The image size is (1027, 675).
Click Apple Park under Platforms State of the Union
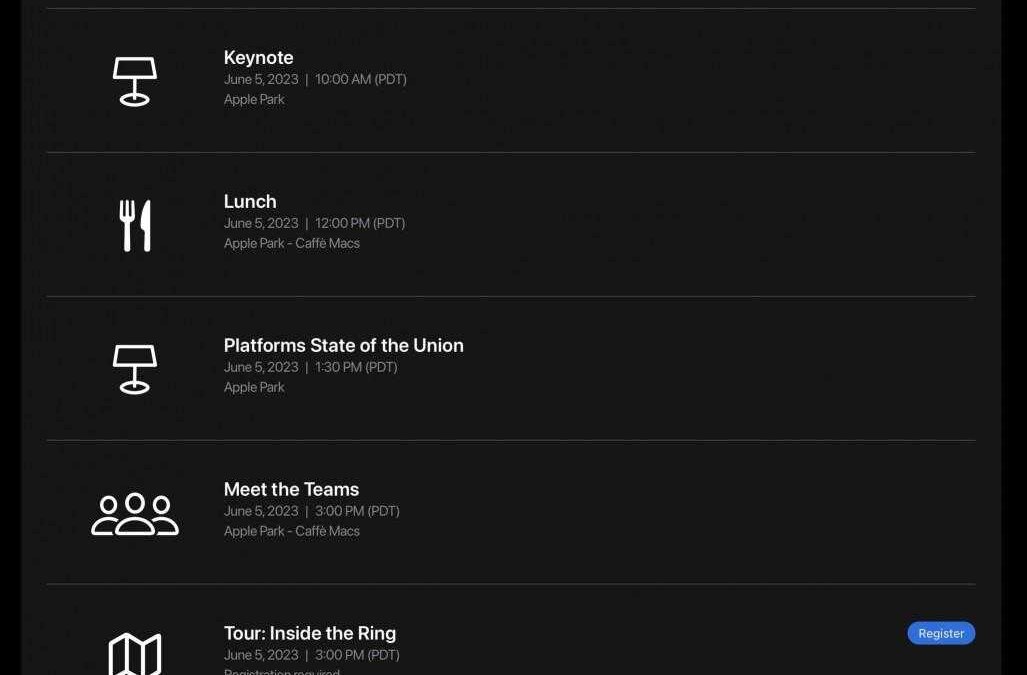tap(254, 388)
